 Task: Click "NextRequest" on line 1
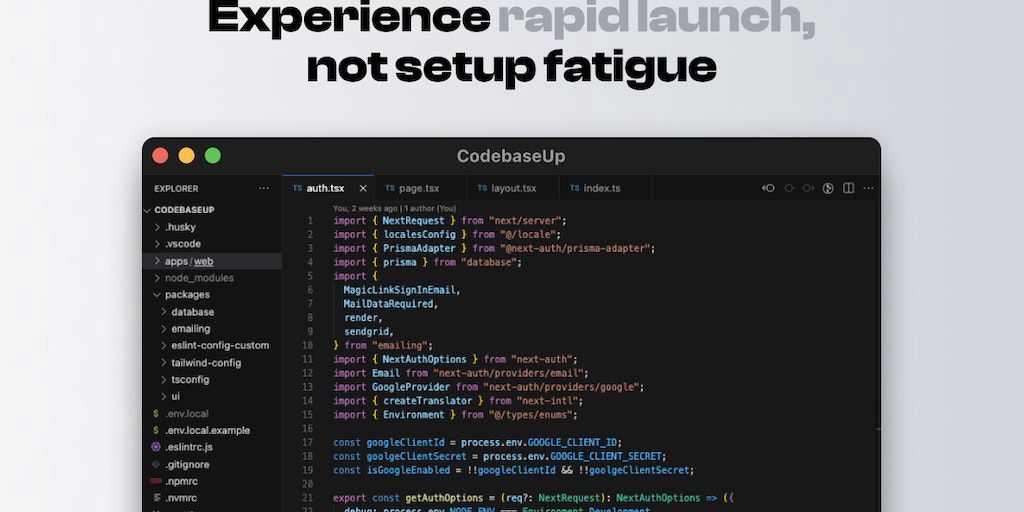[413, 221]
